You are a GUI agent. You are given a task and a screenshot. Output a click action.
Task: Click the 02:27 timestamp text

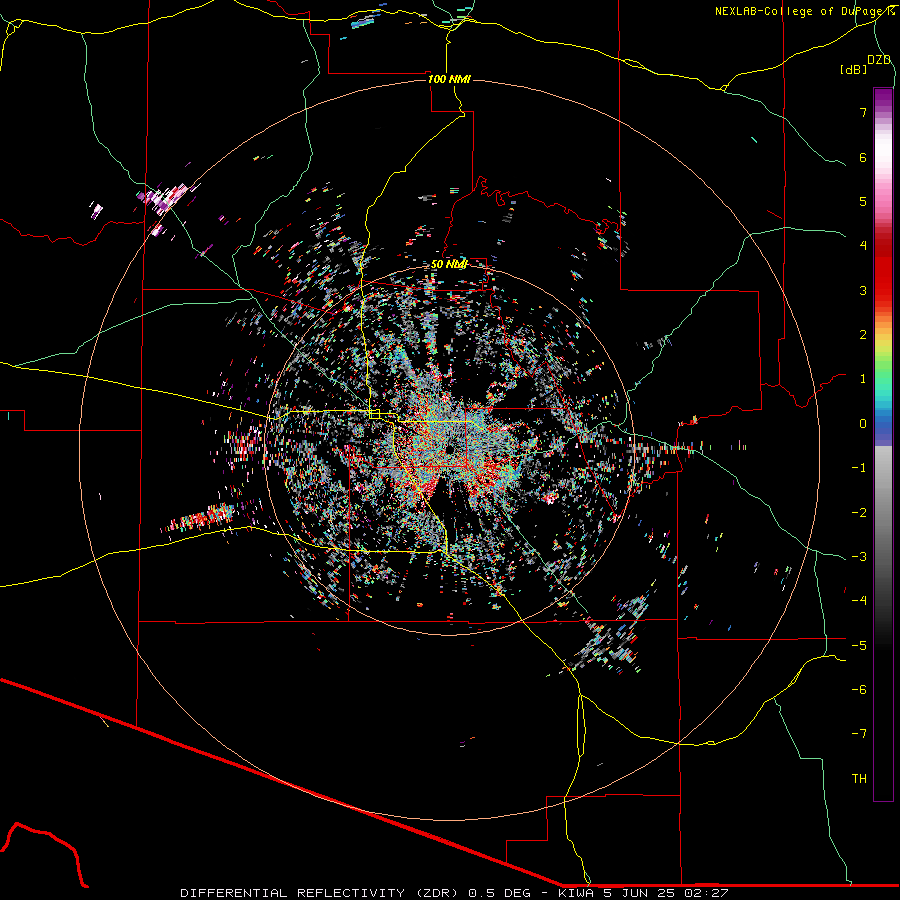coord(705,893)
